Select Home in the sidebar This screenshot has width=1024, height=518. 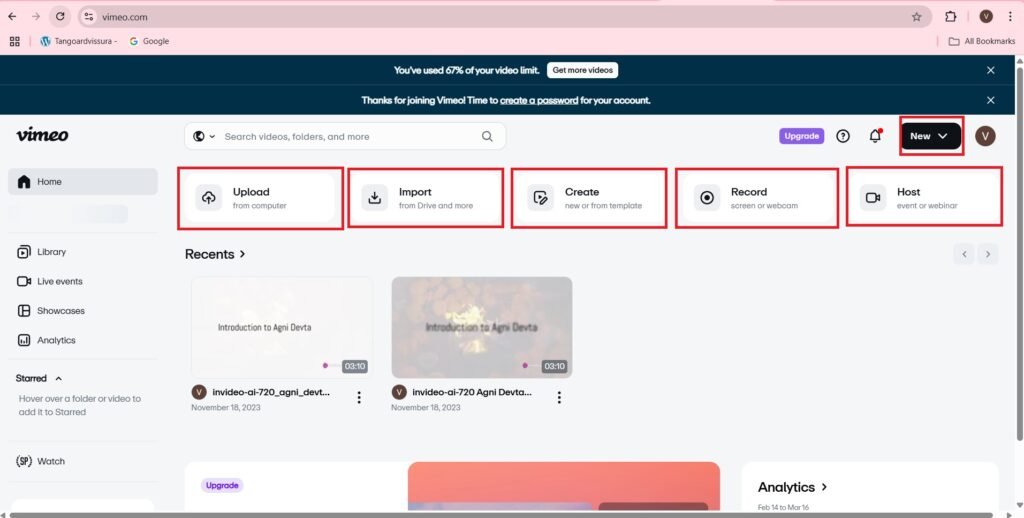click(x=83, y=182)
